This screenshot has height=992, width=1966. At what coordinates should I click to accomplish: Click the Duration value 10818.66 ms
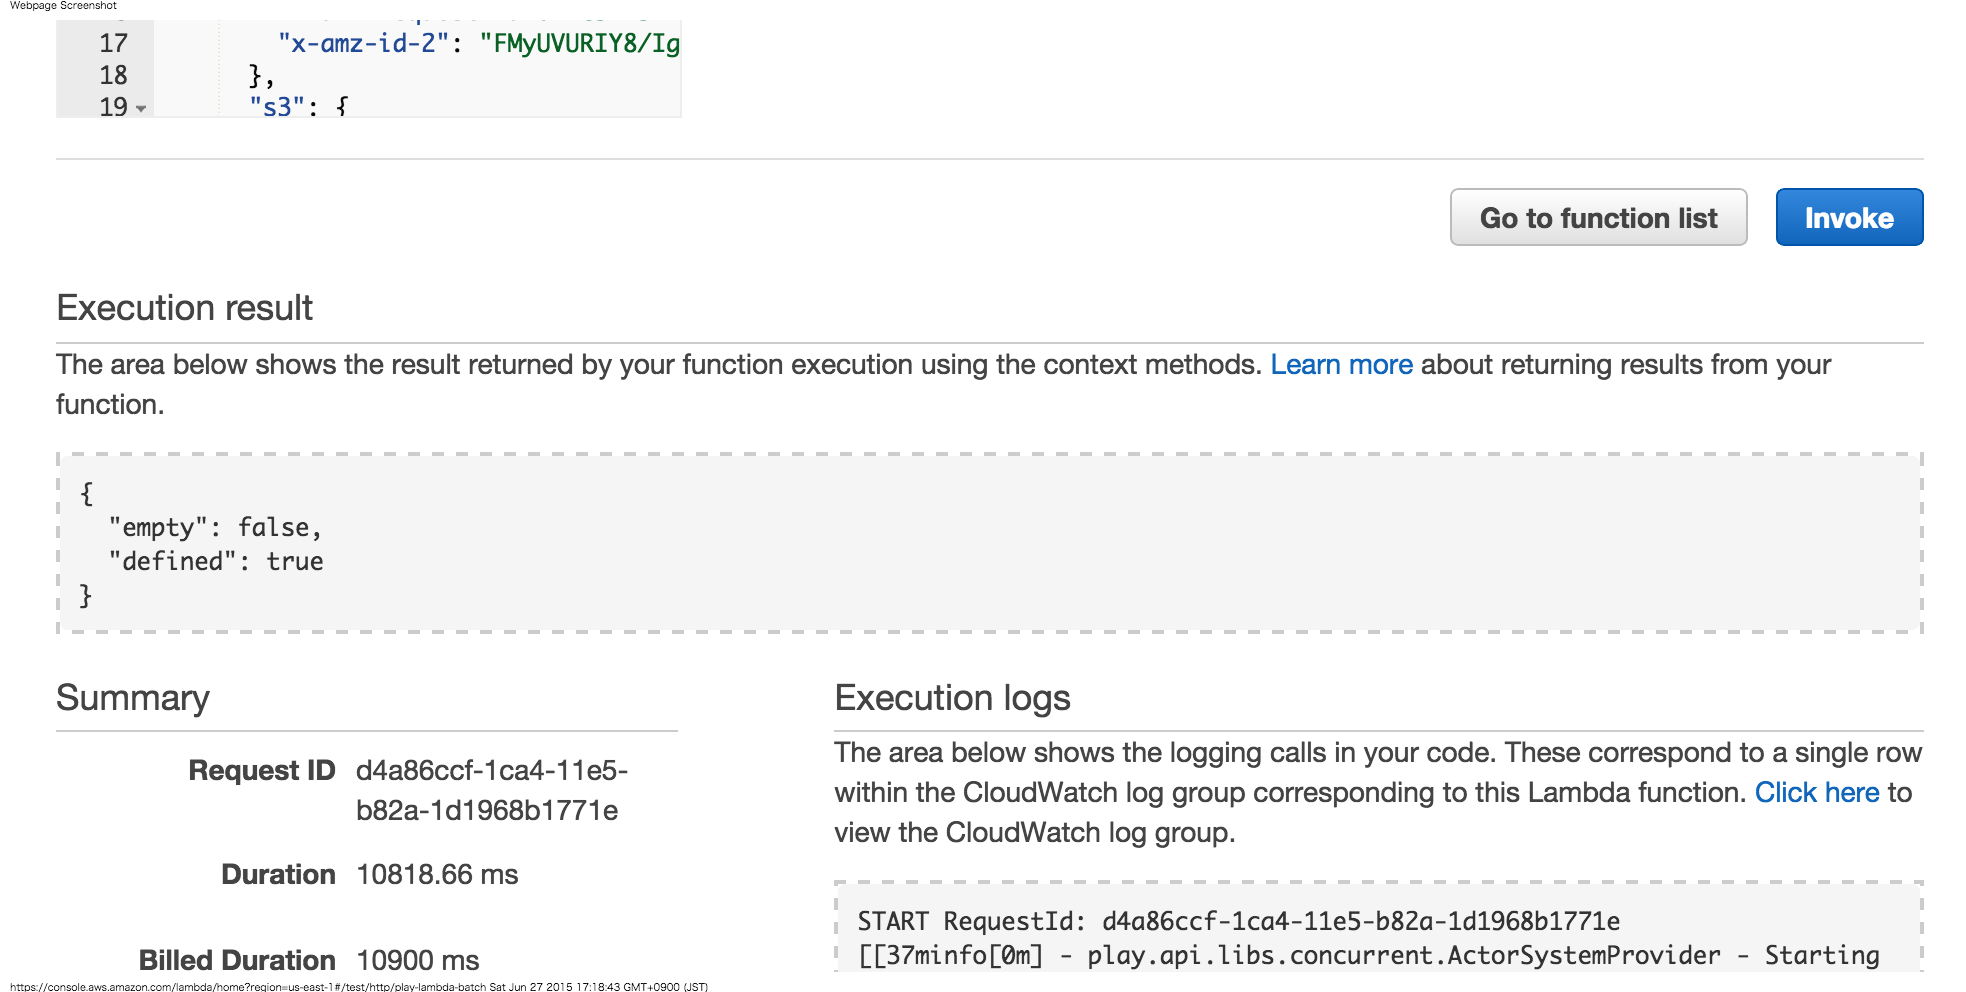(x=437, y=875)
